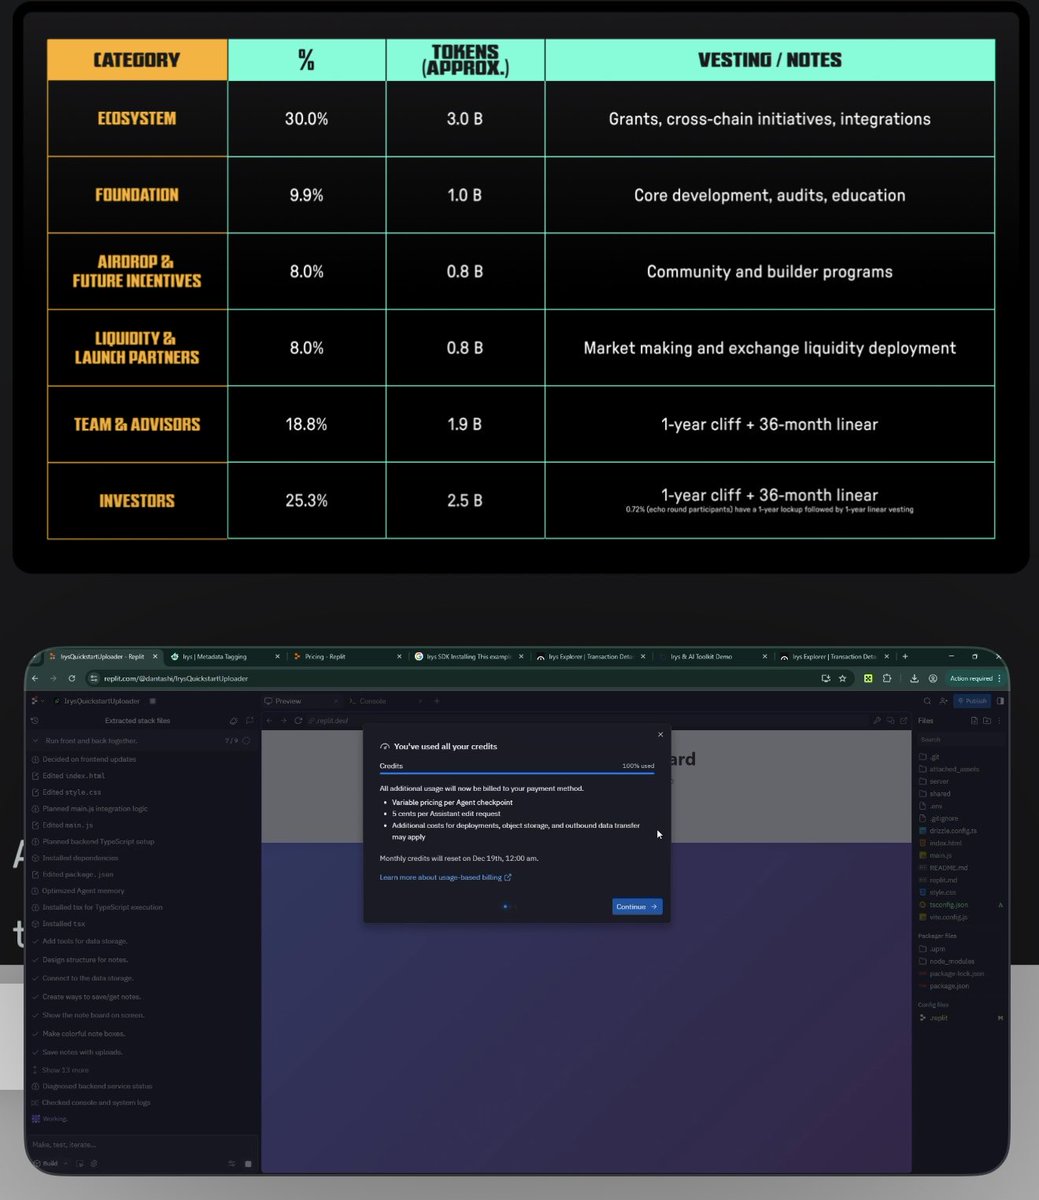The image size is (1039, 1200).
Task: Click the Credits usage progress bar
Action: [516, 773]
